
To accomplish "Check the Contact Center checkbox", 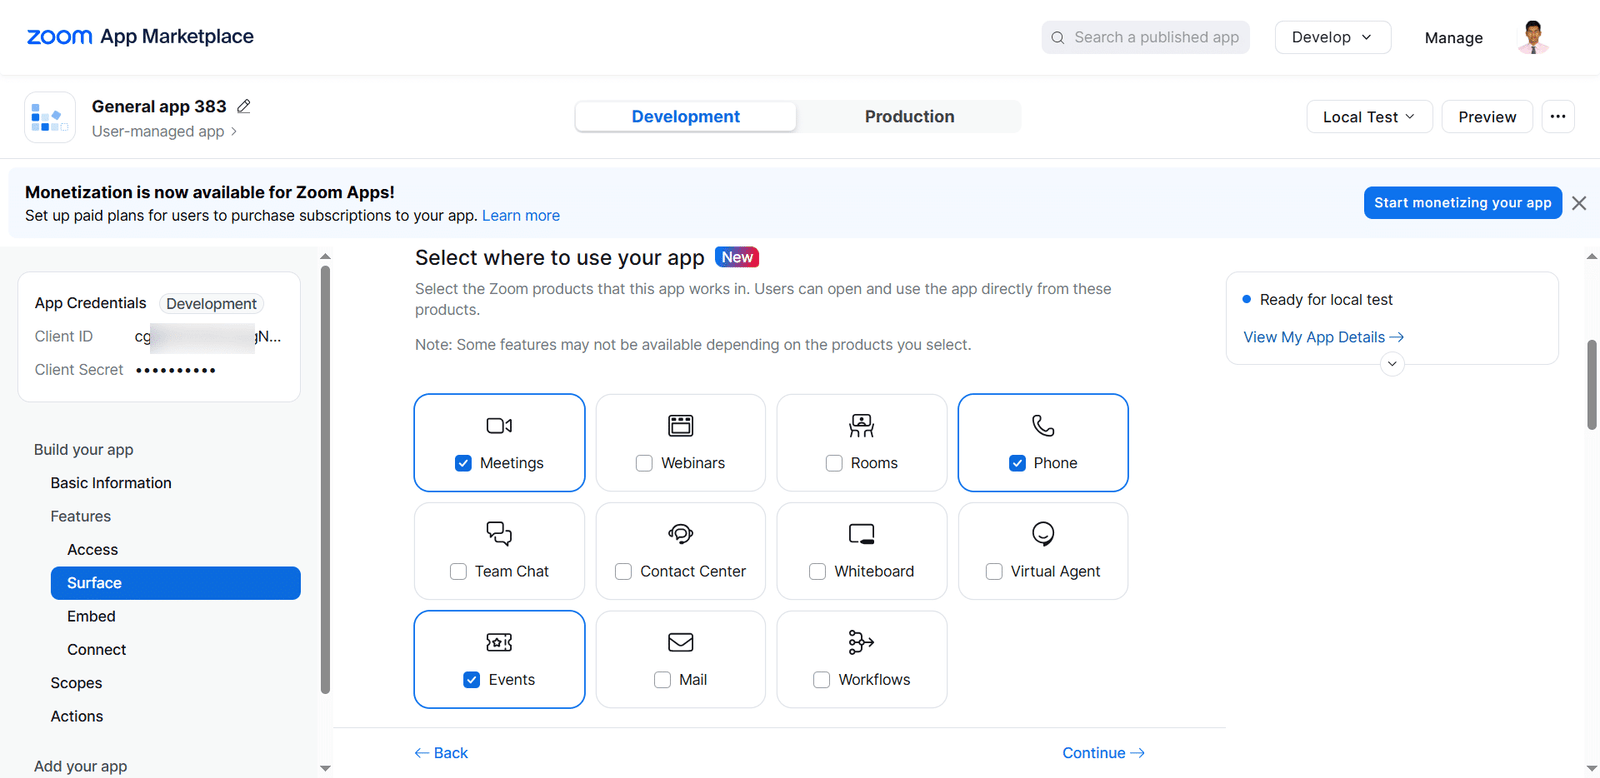I will click(623, 571).
